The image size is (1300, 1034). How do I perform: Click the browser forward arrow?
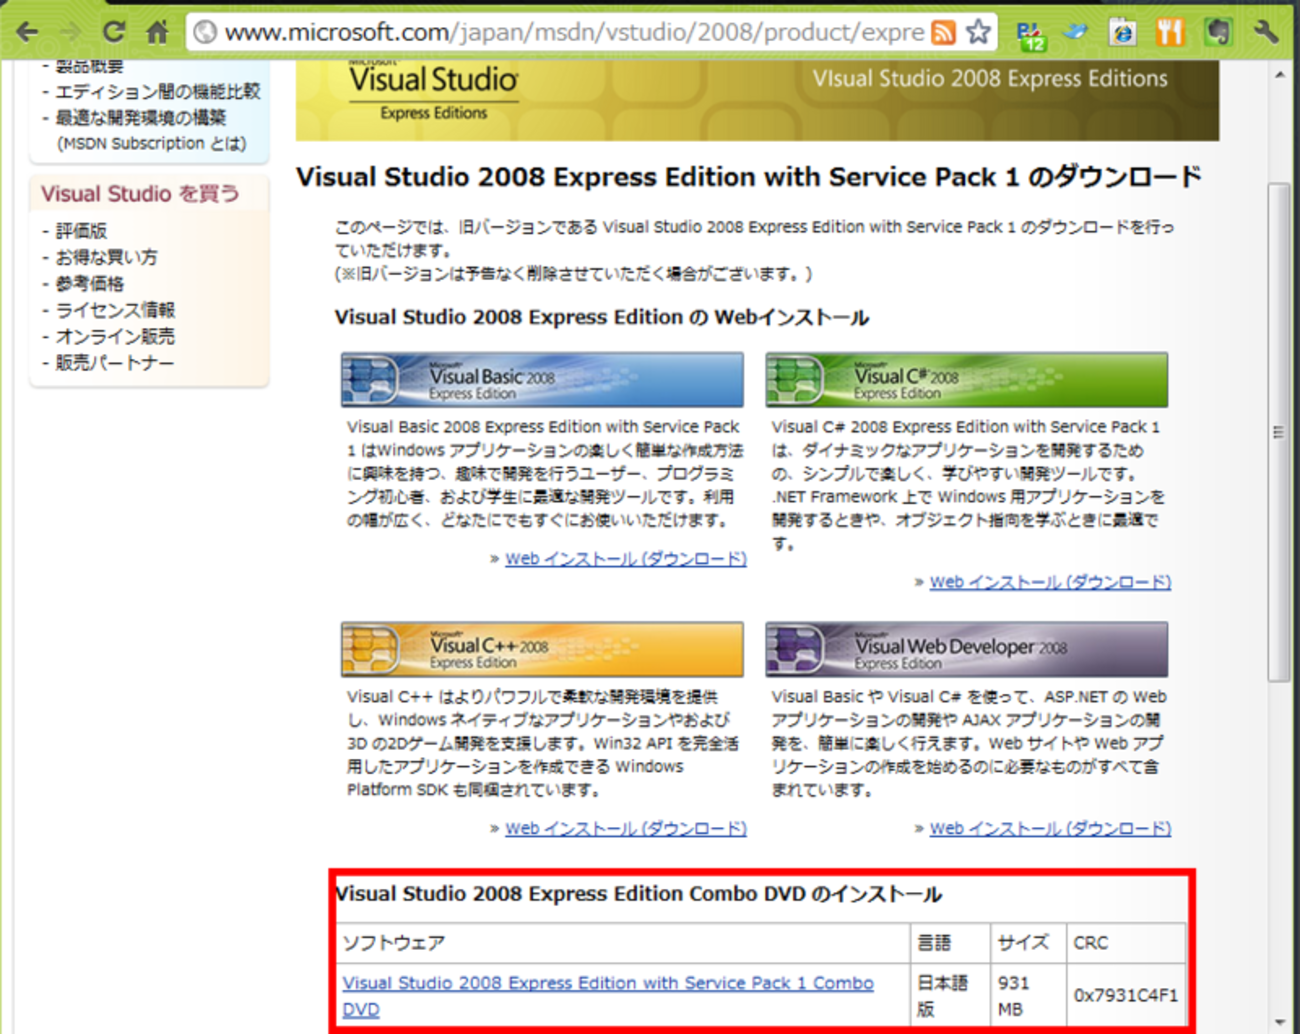pyautogui.click(x=70, y=32)
